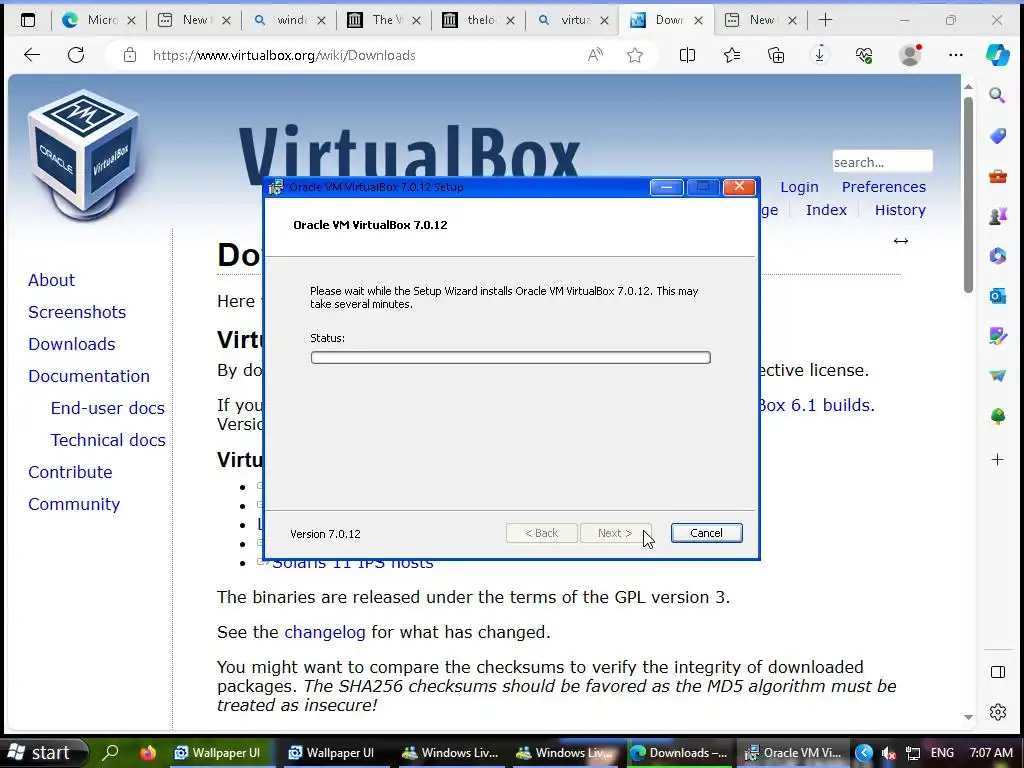Open the Collections icon in Edge toolbar
1024x768 pixels.
coord(776,55)
